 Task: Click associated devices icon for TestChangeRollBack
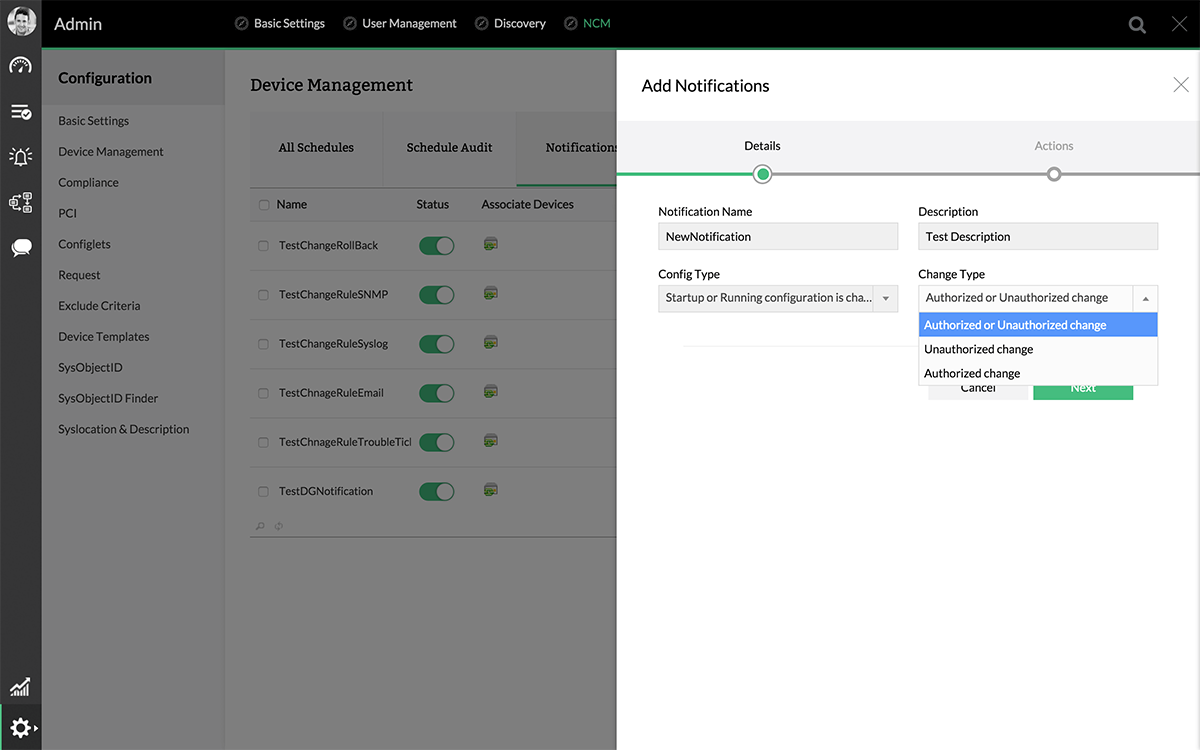(490, 244)
